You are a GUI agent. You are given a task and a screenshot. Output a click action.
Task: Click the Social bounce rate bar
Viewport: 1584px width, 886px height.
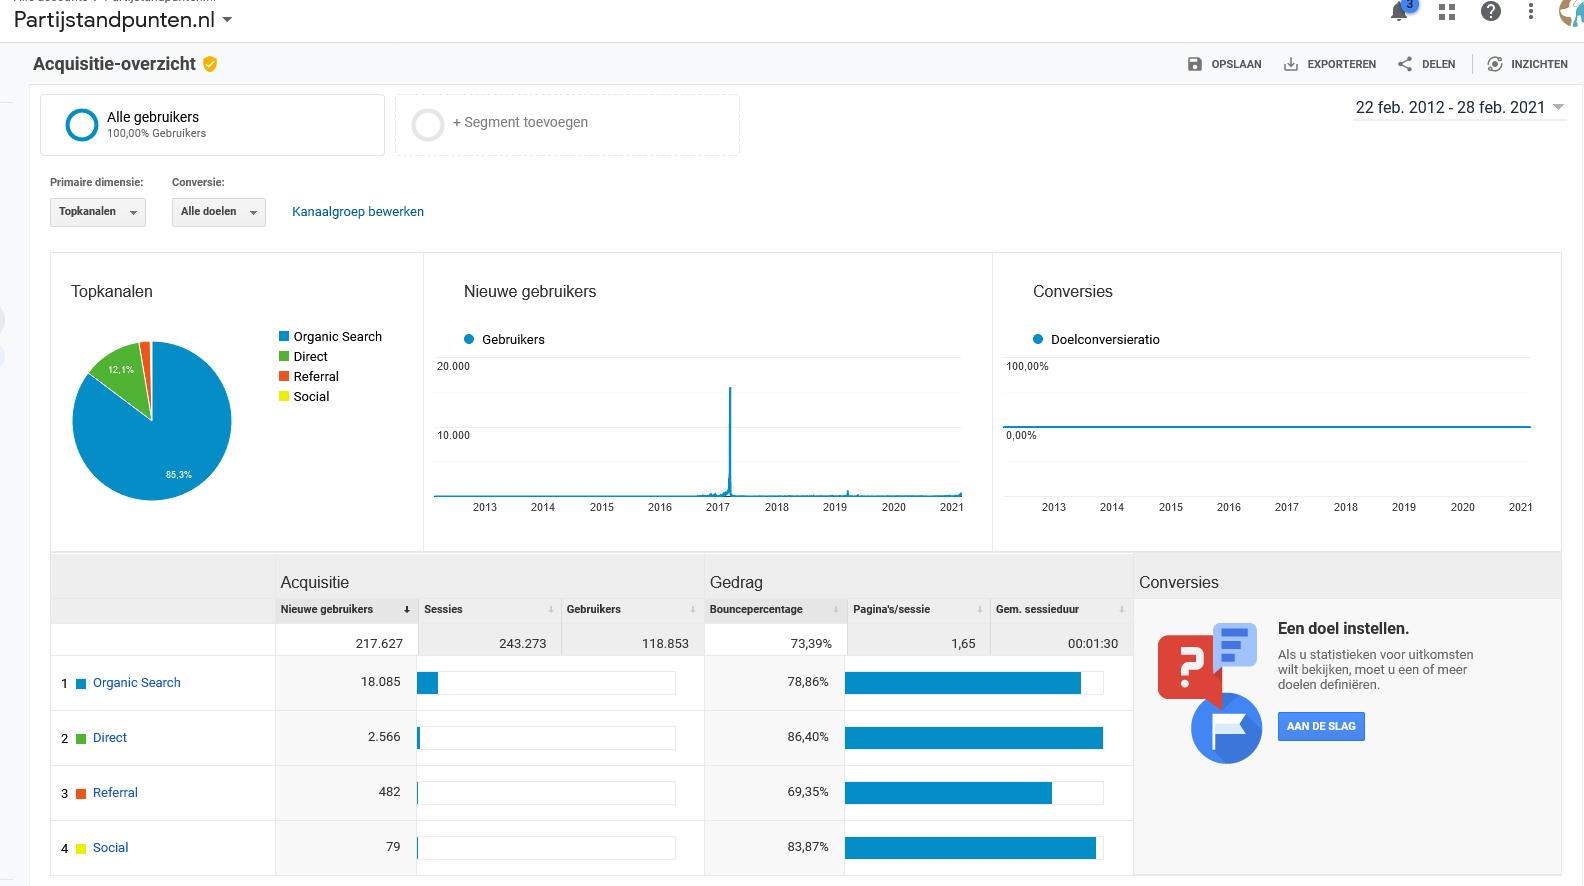[970, 848]
